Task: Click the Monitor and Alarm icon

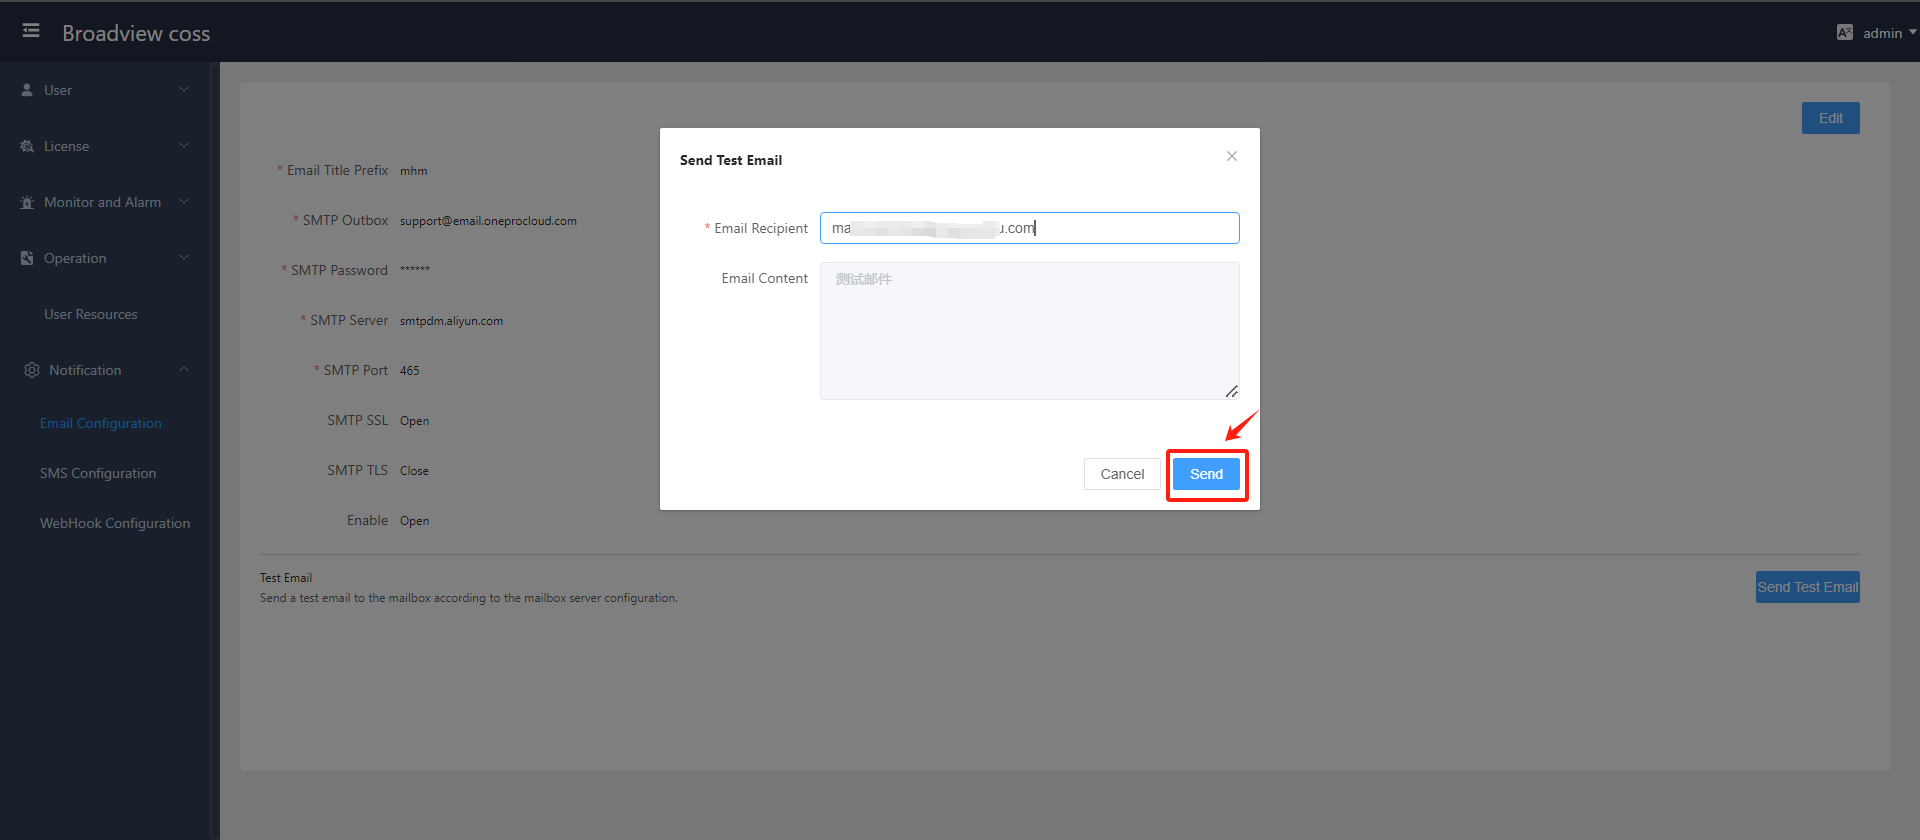Action: (x=27, y=202)
